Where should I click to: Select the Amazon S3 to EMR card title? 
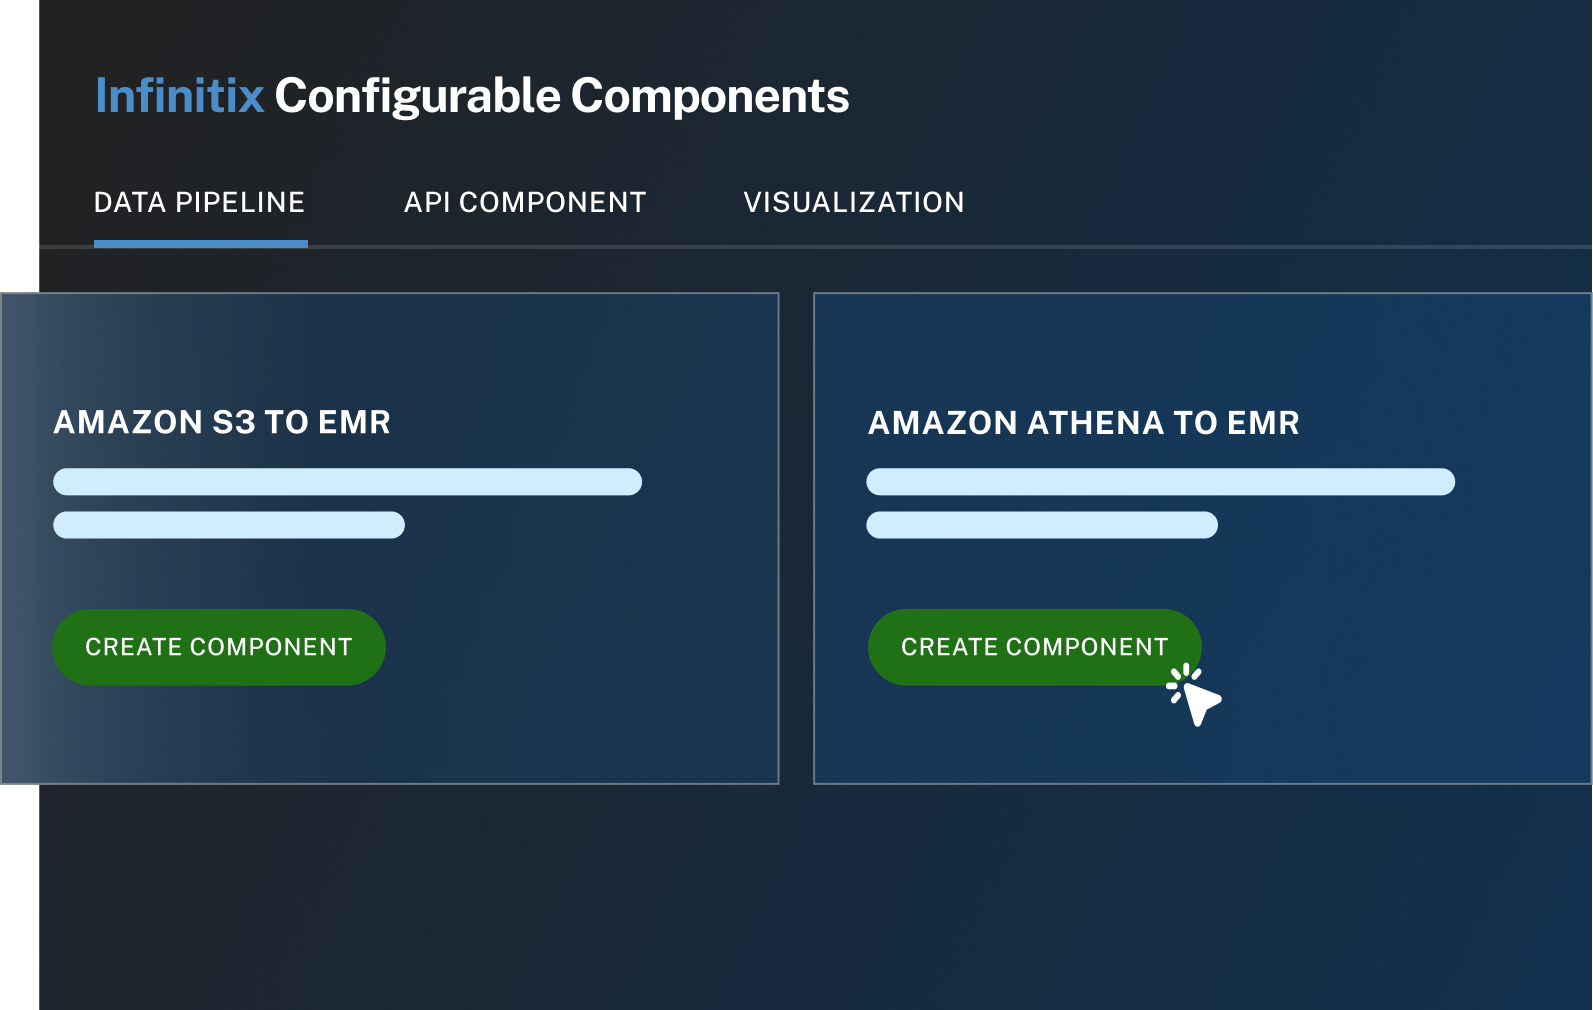222,422
